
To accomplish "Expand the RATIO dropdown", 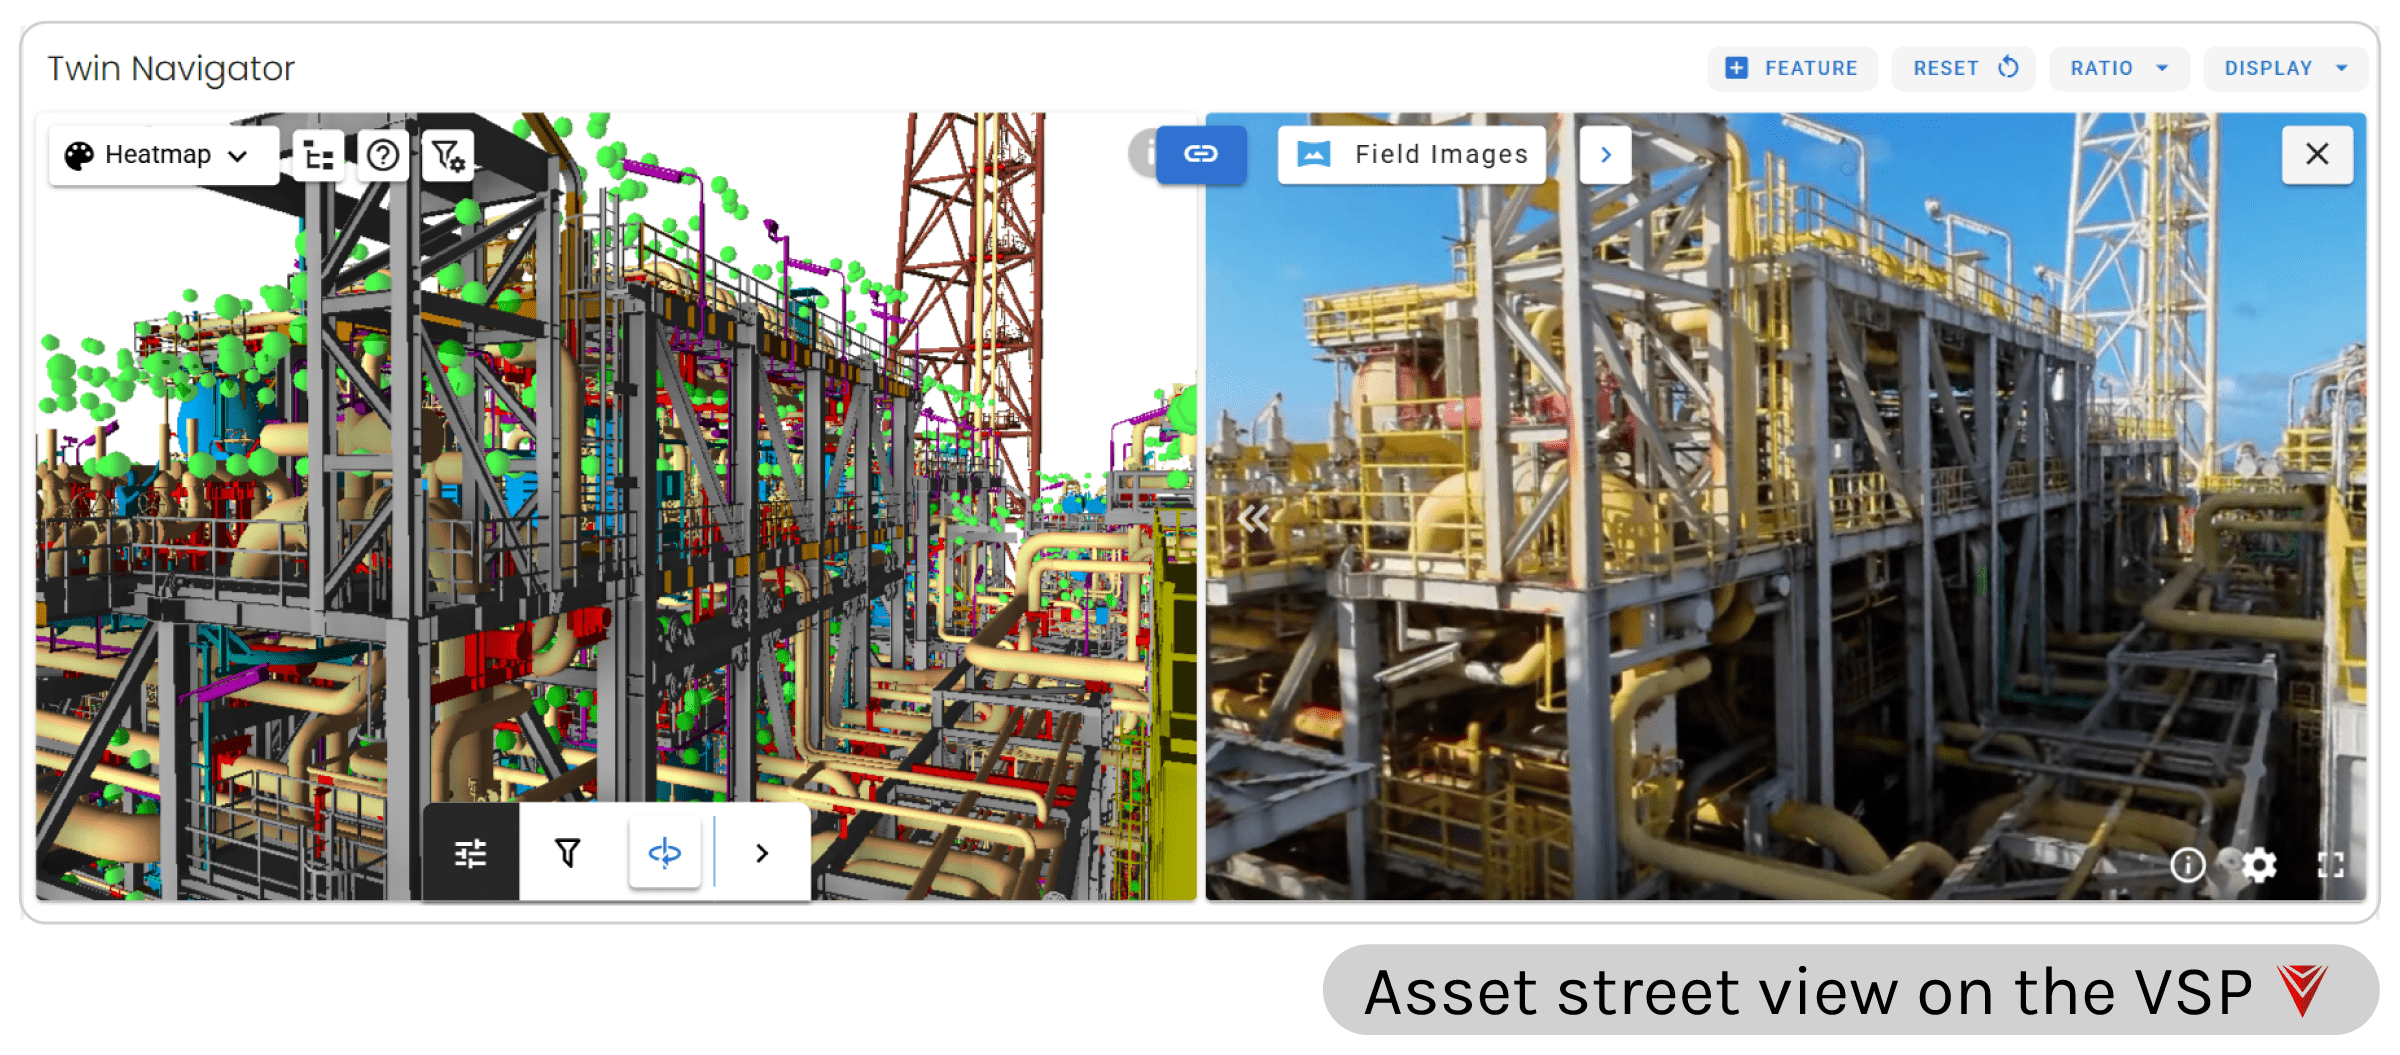I will pos(2119,68).
